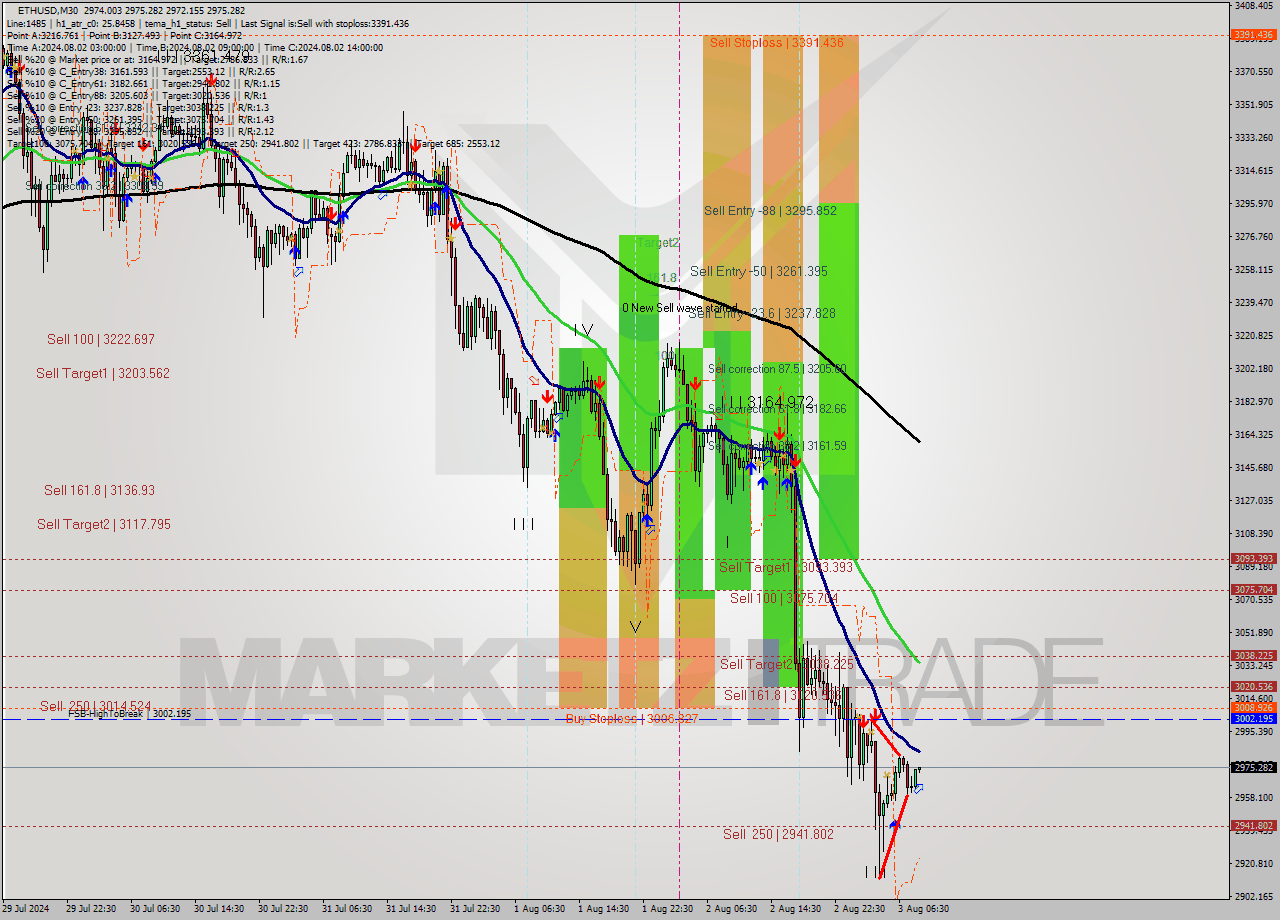Click the 'Sell Target2 | 3038.225' label

[787, 664]
